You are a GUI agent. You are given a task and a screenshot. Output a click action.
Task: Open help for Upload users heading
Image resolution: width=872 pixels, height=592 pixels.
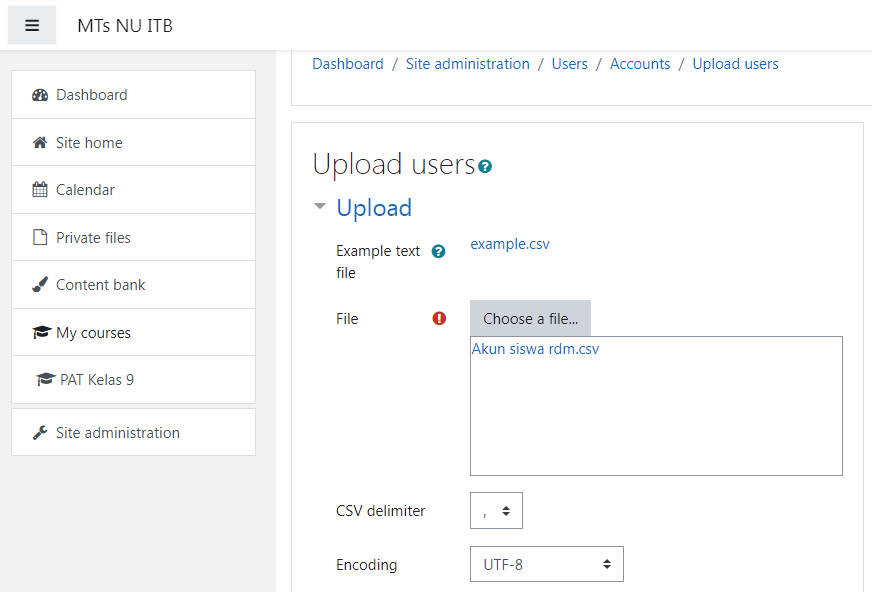pyautogui.click(x=485, y=166)
